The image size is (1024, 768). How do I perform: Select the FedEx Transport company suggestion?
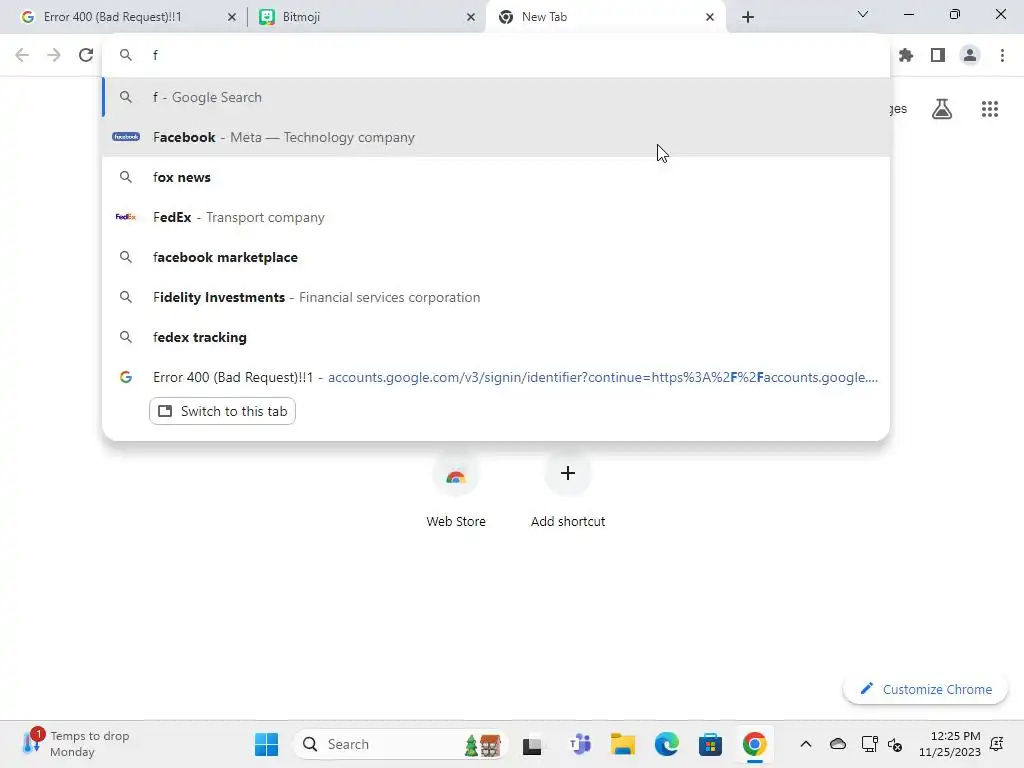[496, 217]
